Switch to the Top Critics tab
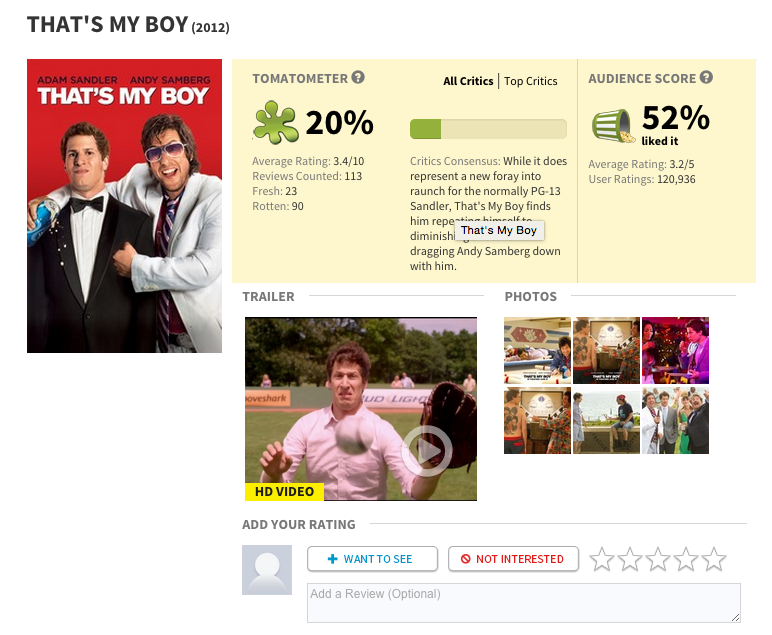Screen dimensions: 772x635 (530, 81)
